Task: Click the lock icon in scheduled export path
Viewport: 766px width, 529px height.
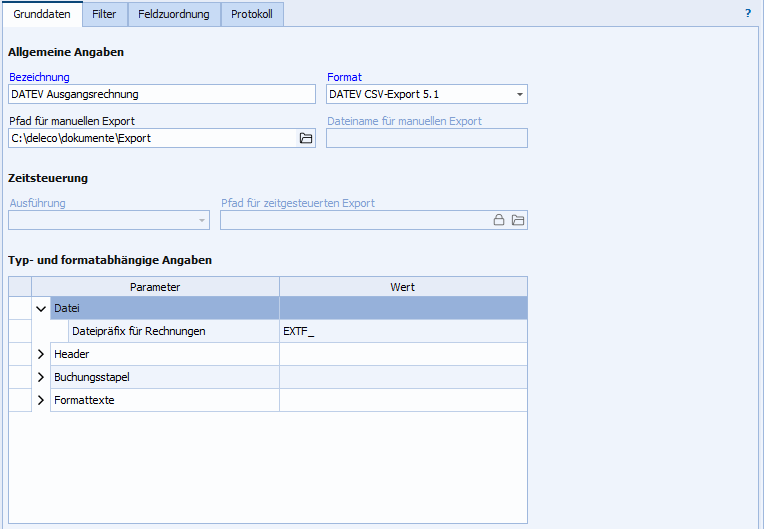Action: (x=498, y=220)
